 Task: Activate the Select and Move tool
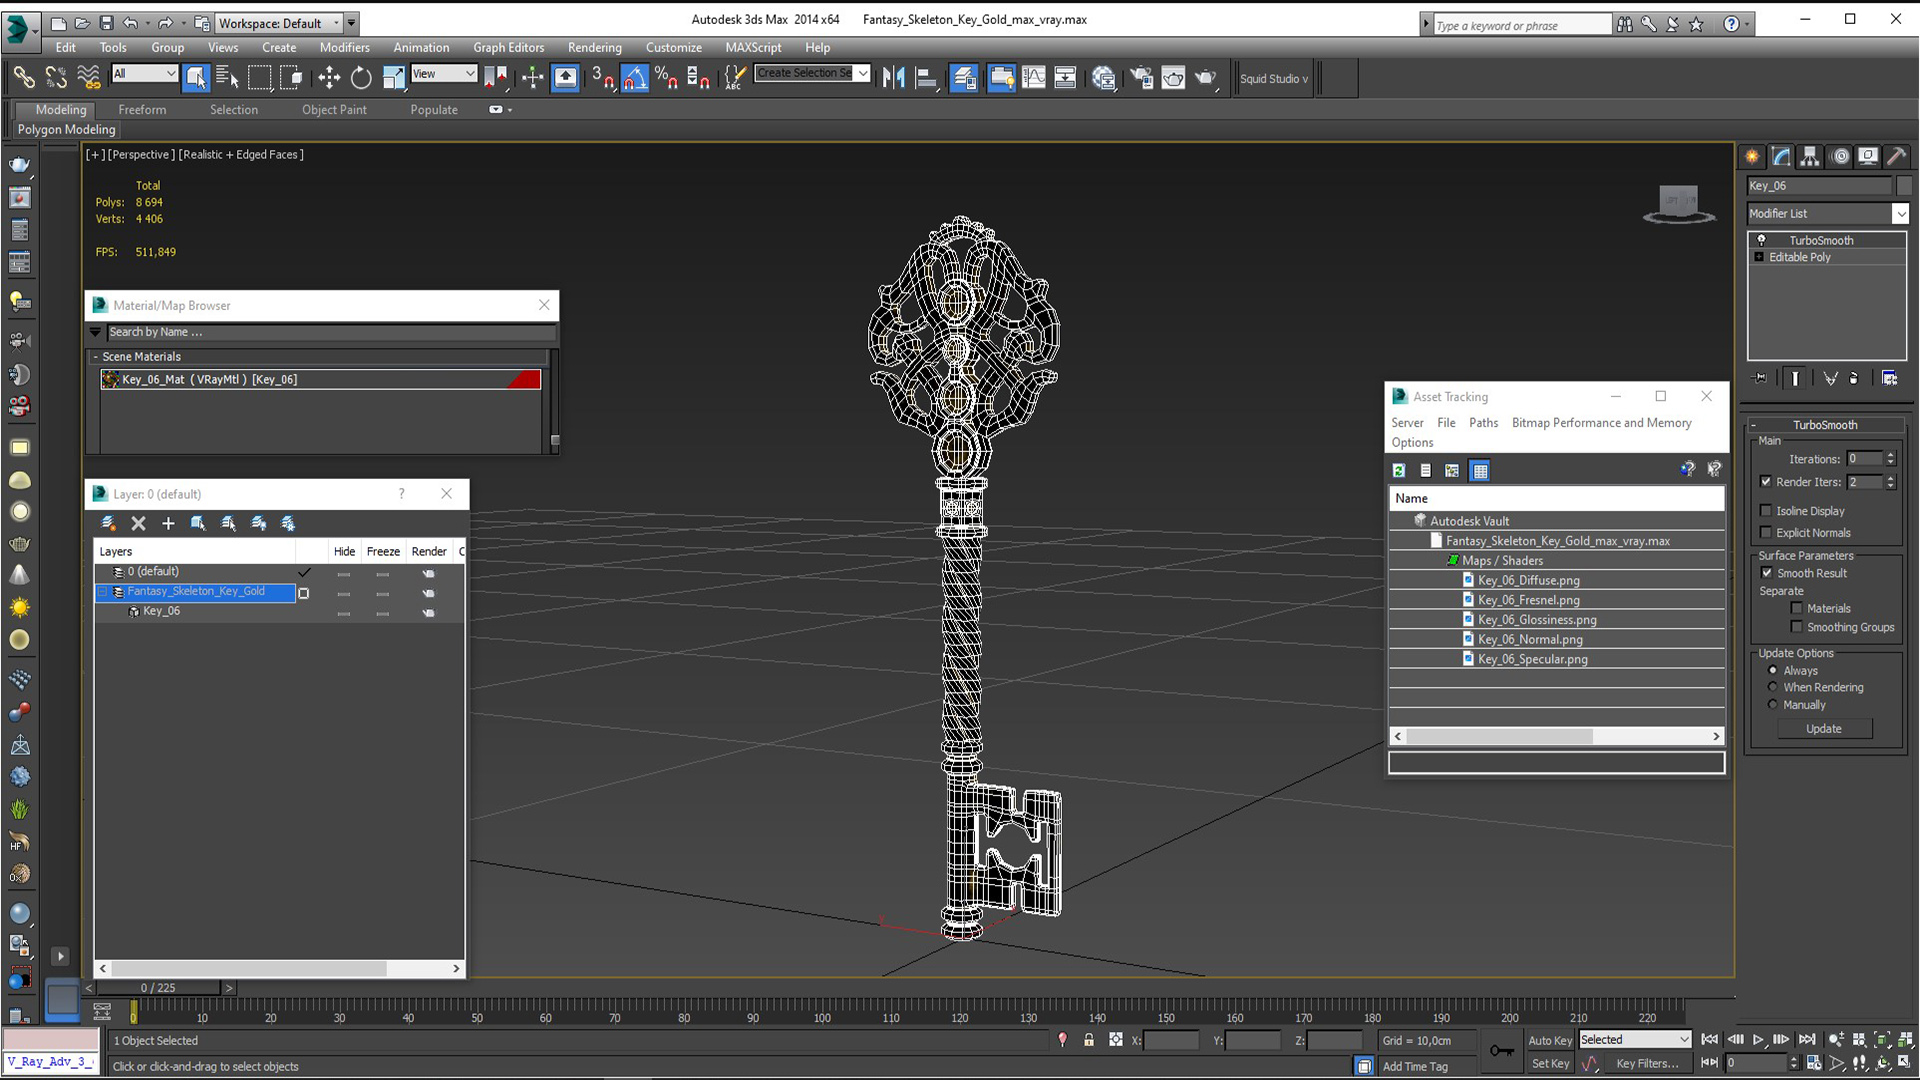328,78
